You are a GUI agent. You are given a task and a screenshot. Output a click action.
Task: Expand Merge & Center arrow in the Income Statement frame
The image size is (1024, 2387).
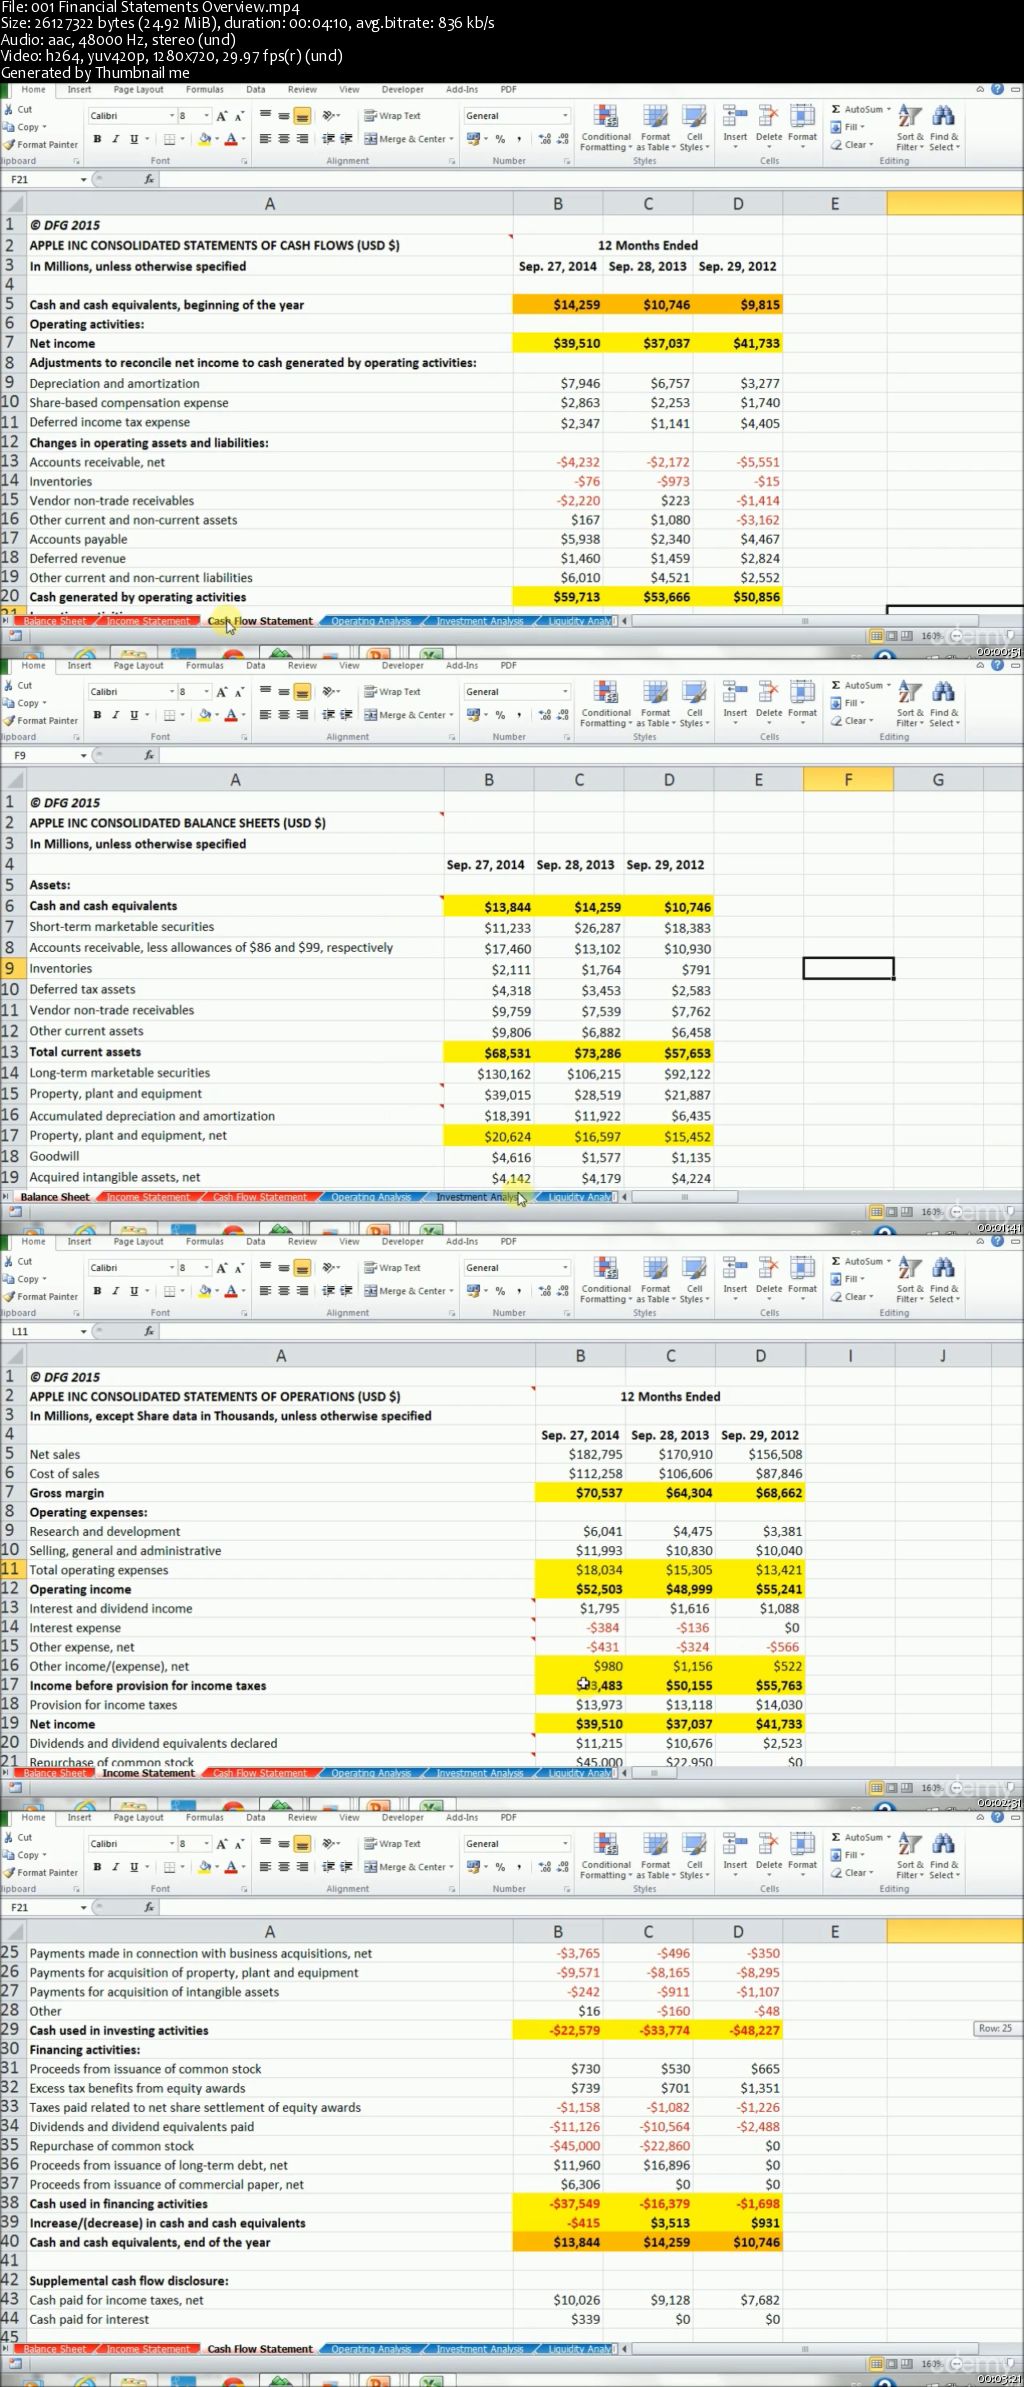[x=451, y=1291]
